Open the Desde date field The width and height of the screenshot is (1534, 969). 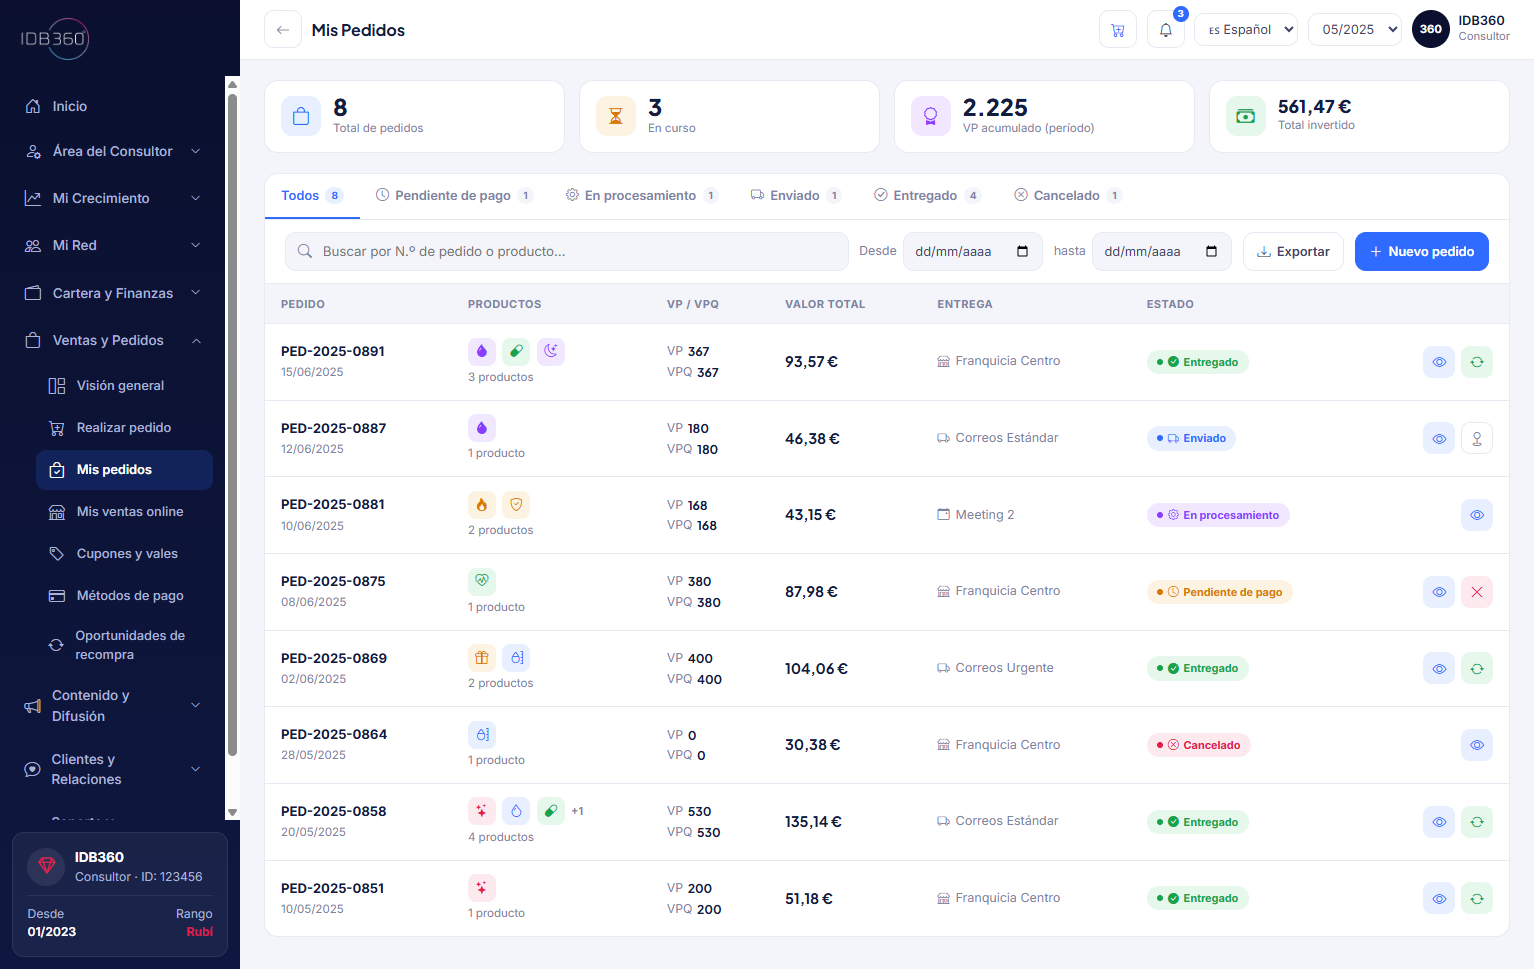(972, 252)
